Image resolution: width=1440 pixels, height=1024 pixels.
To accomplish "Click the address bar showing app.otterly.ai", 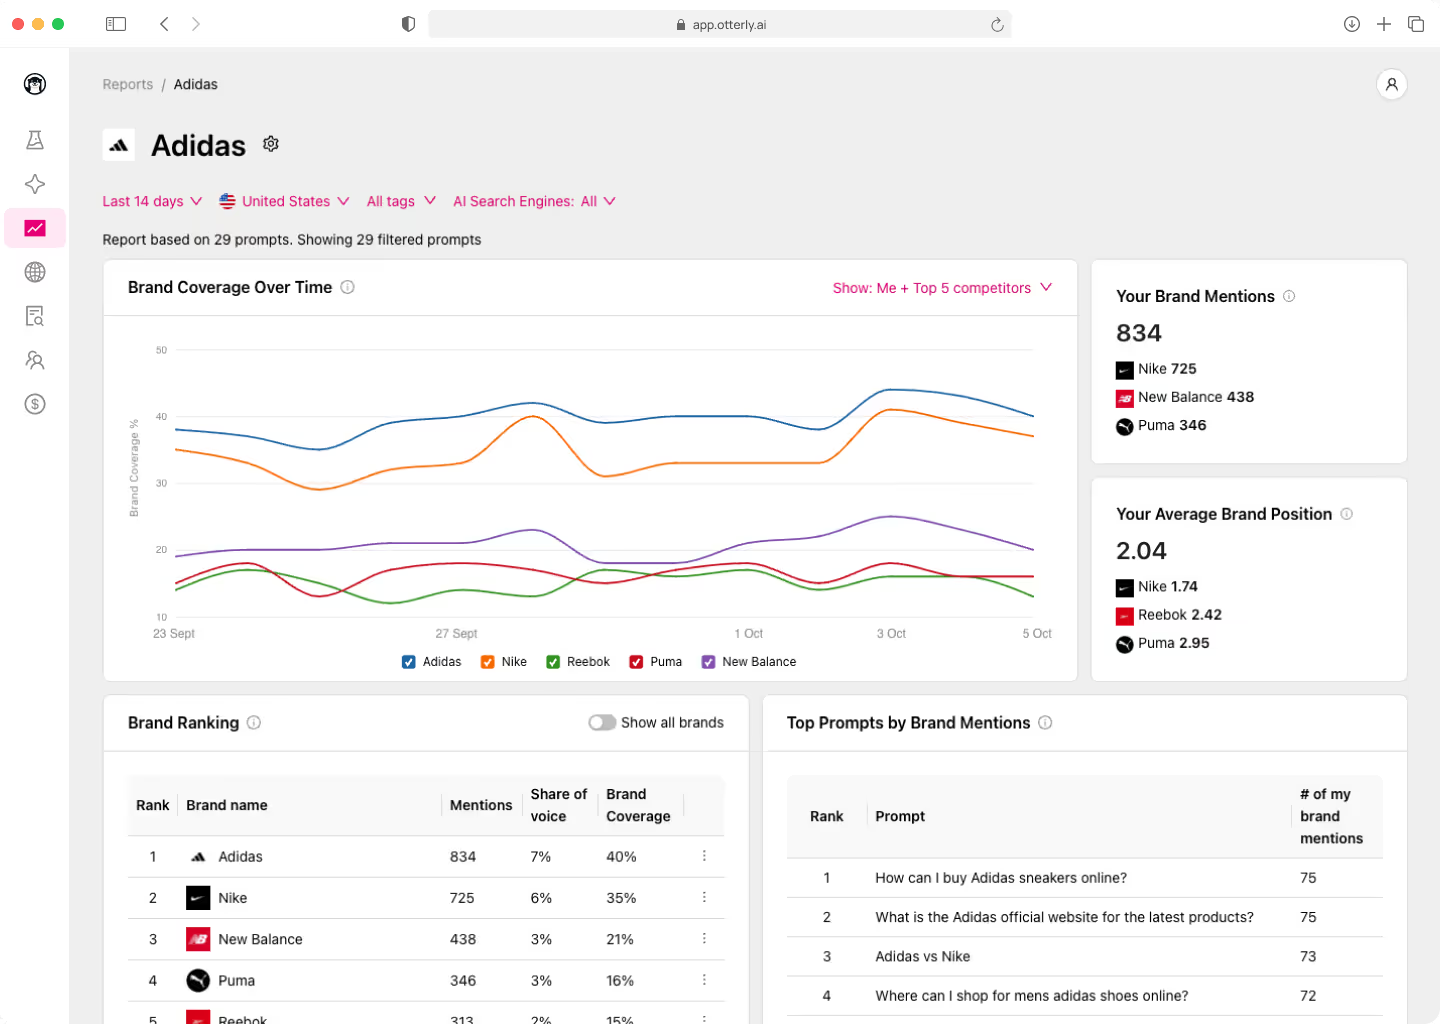I will coord(719,23).
